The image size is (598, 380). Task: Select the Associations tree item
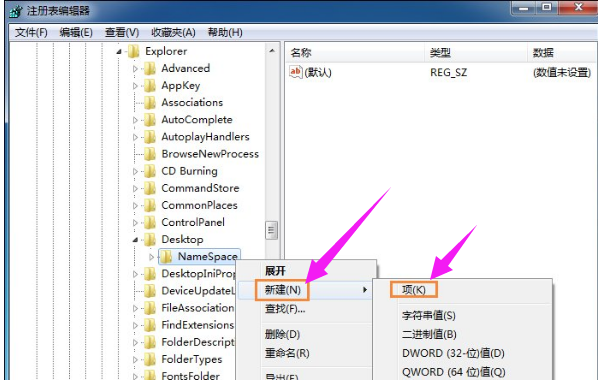192,103
